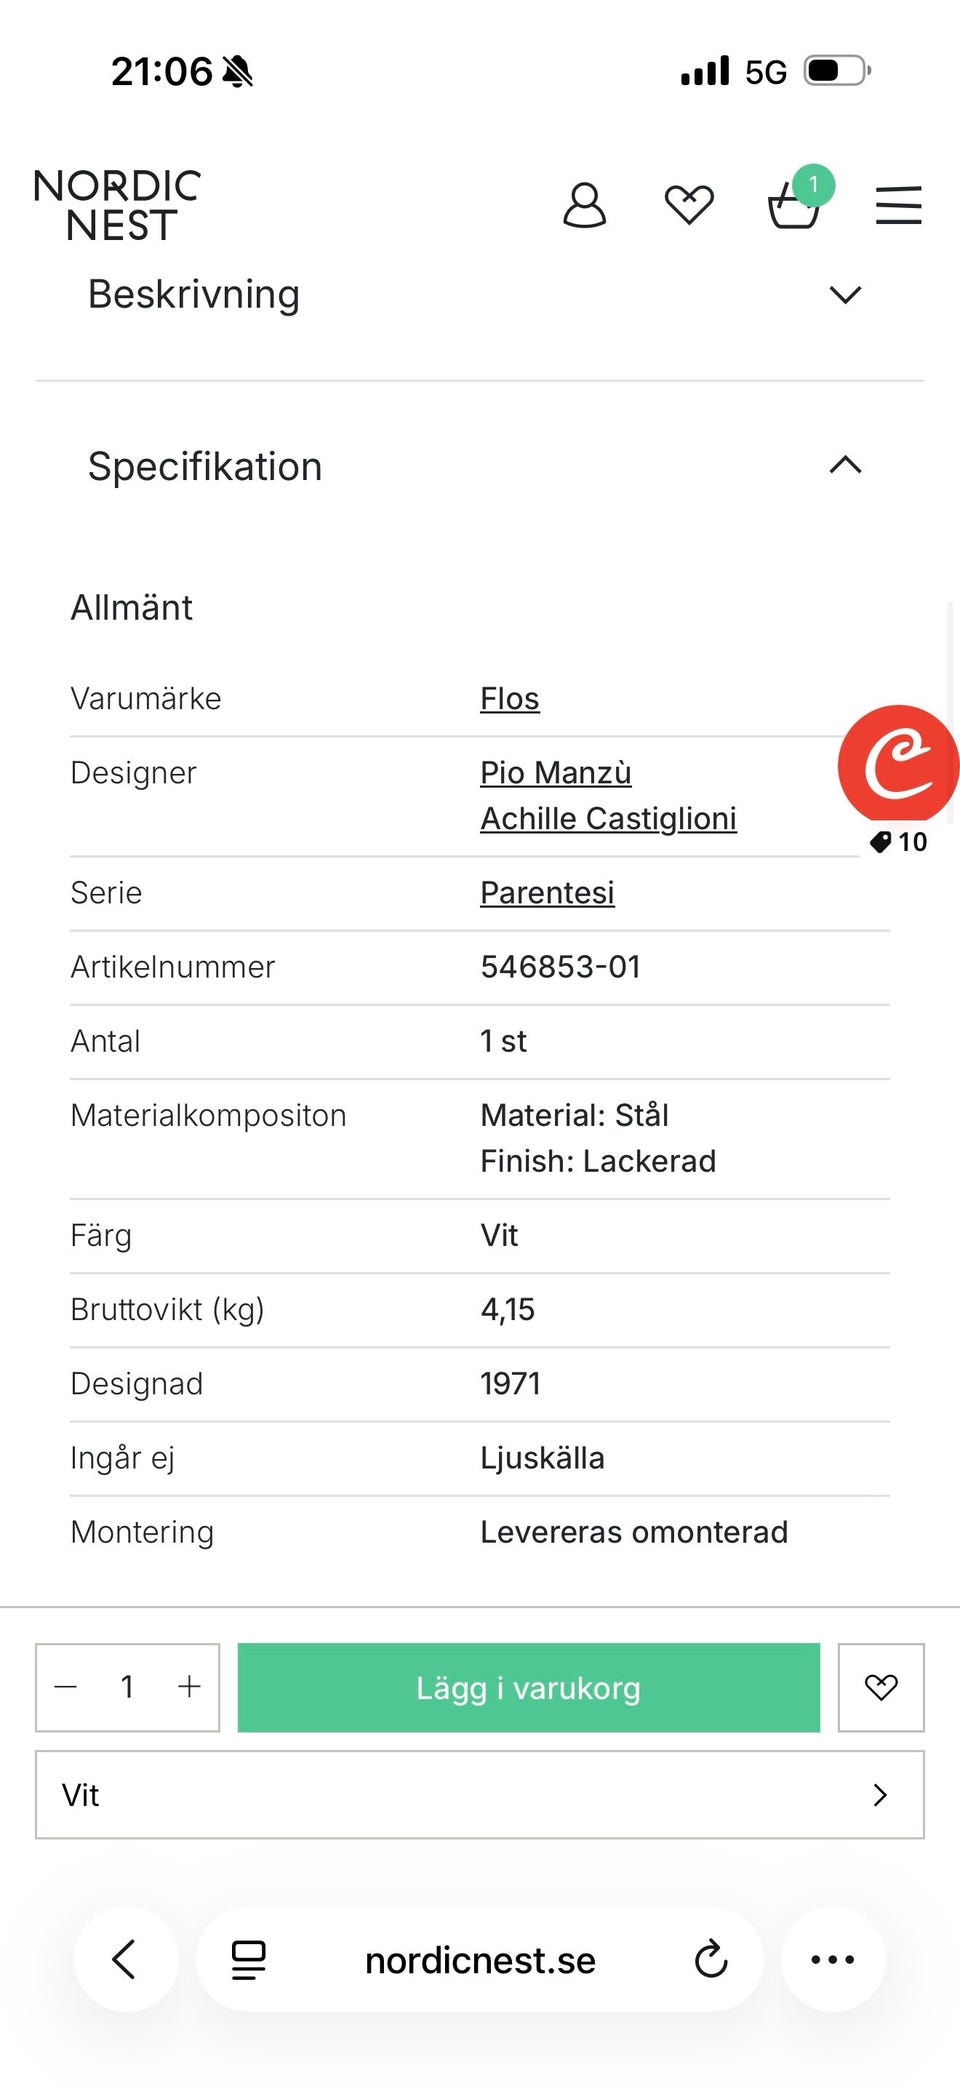Go back with browser back arrow
The width and height of the screenshot is (960, 2086).
[x=125, y=1959]
